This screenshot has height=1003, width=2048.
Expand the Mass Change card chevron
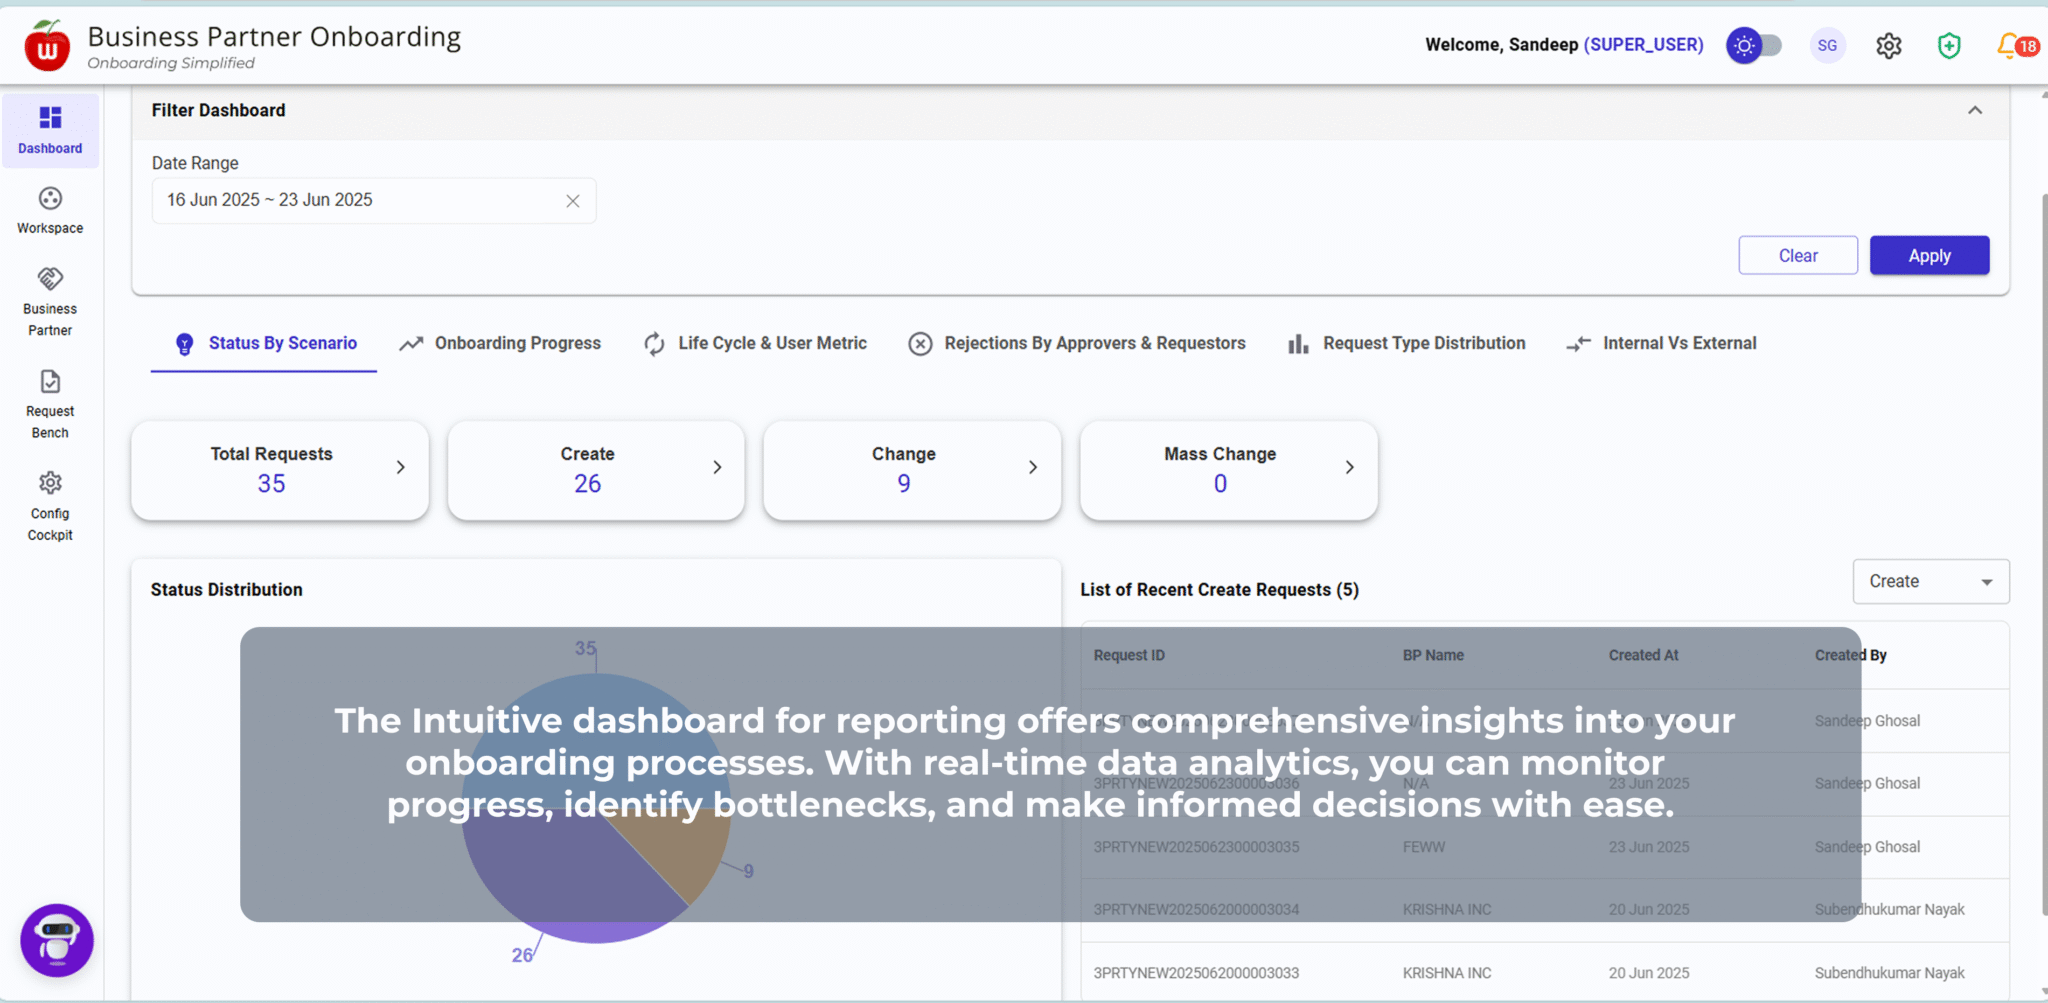coord(1349,468)
